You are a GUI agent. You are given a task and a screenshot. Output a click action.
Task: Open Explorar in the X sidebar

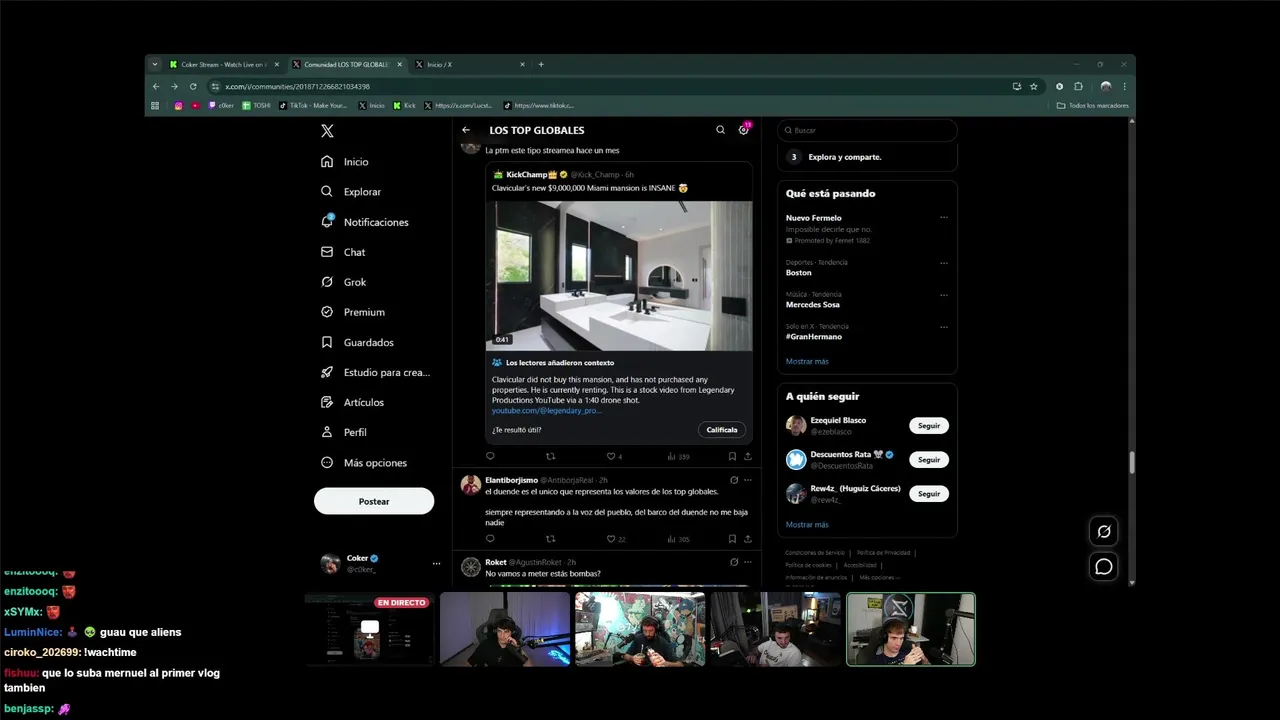(351, 191)
